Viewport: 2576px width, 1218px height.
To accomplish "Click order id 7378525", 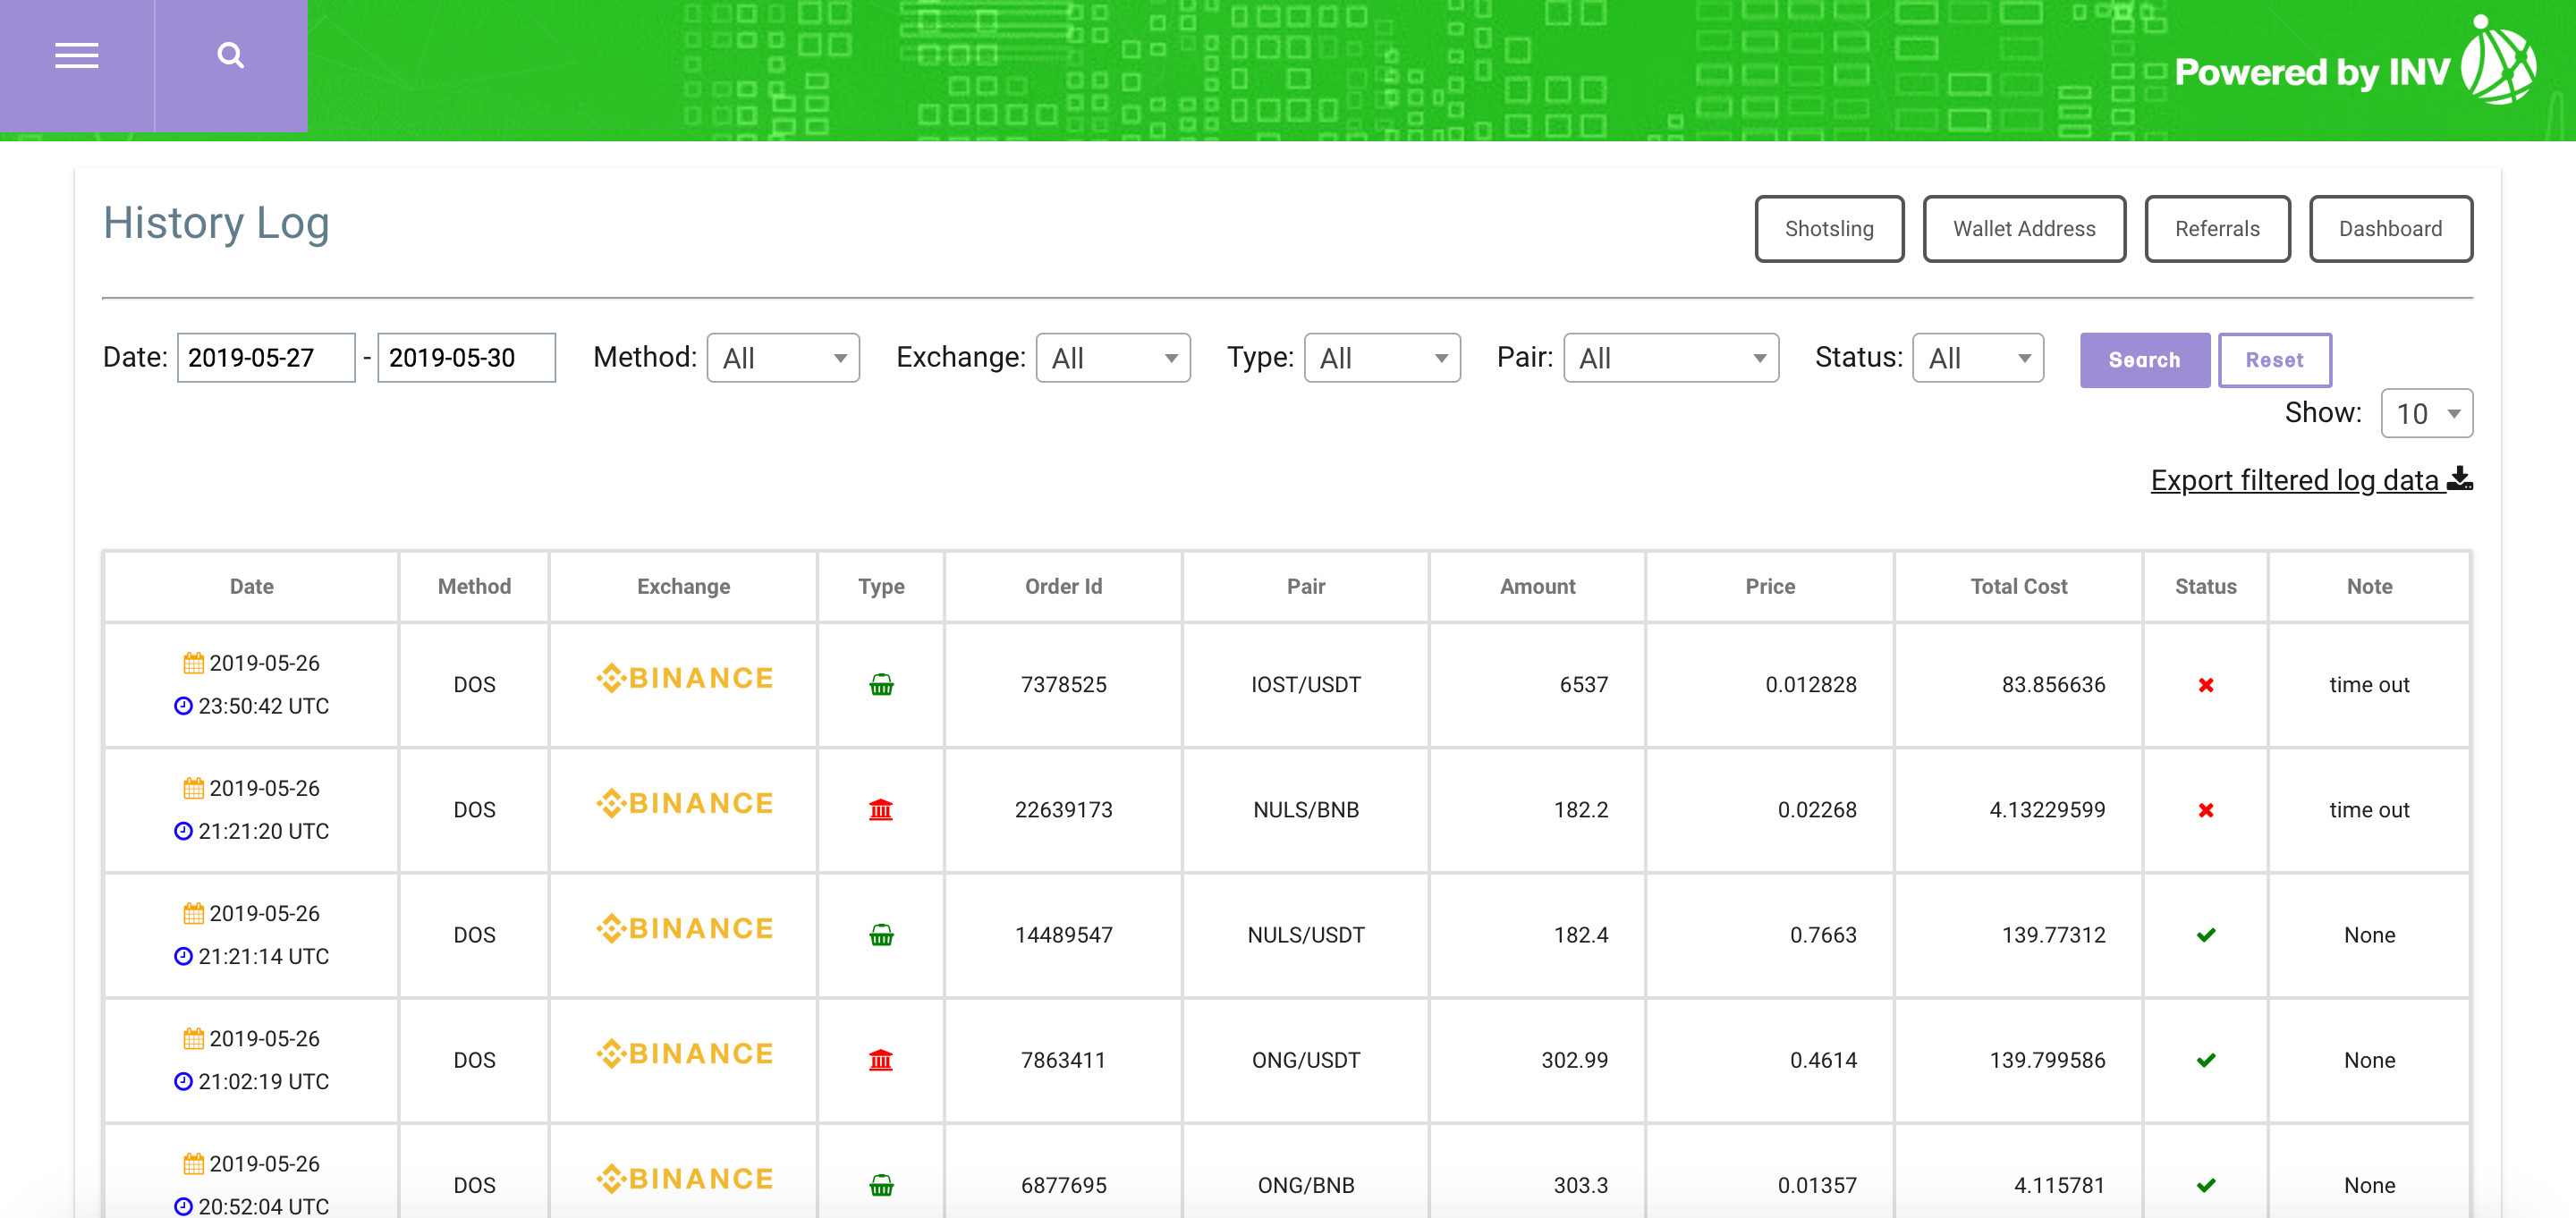I will click(x=1064, y=685).
